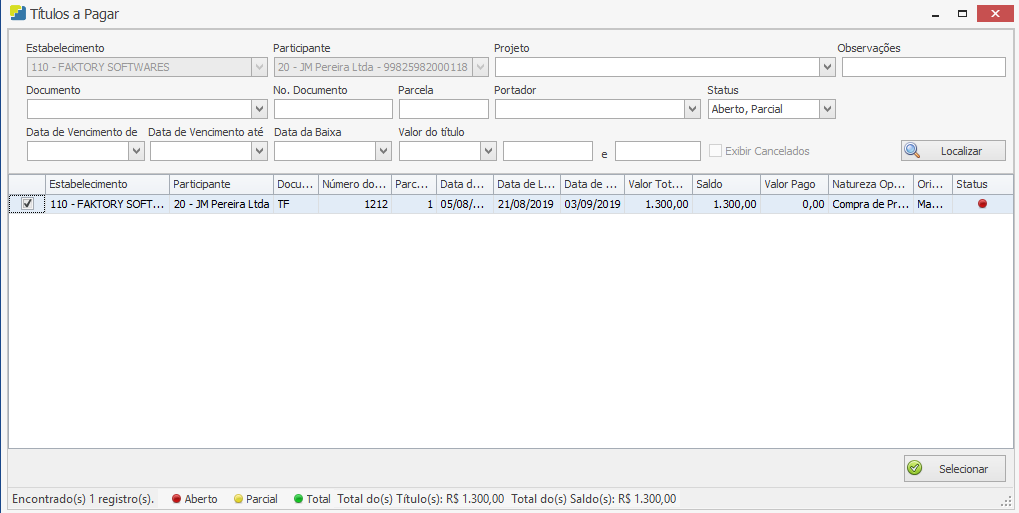Open Data de Vencimento de date picker
The height and width of the screenshot is (513, 1019).
(x=137, y=151)
